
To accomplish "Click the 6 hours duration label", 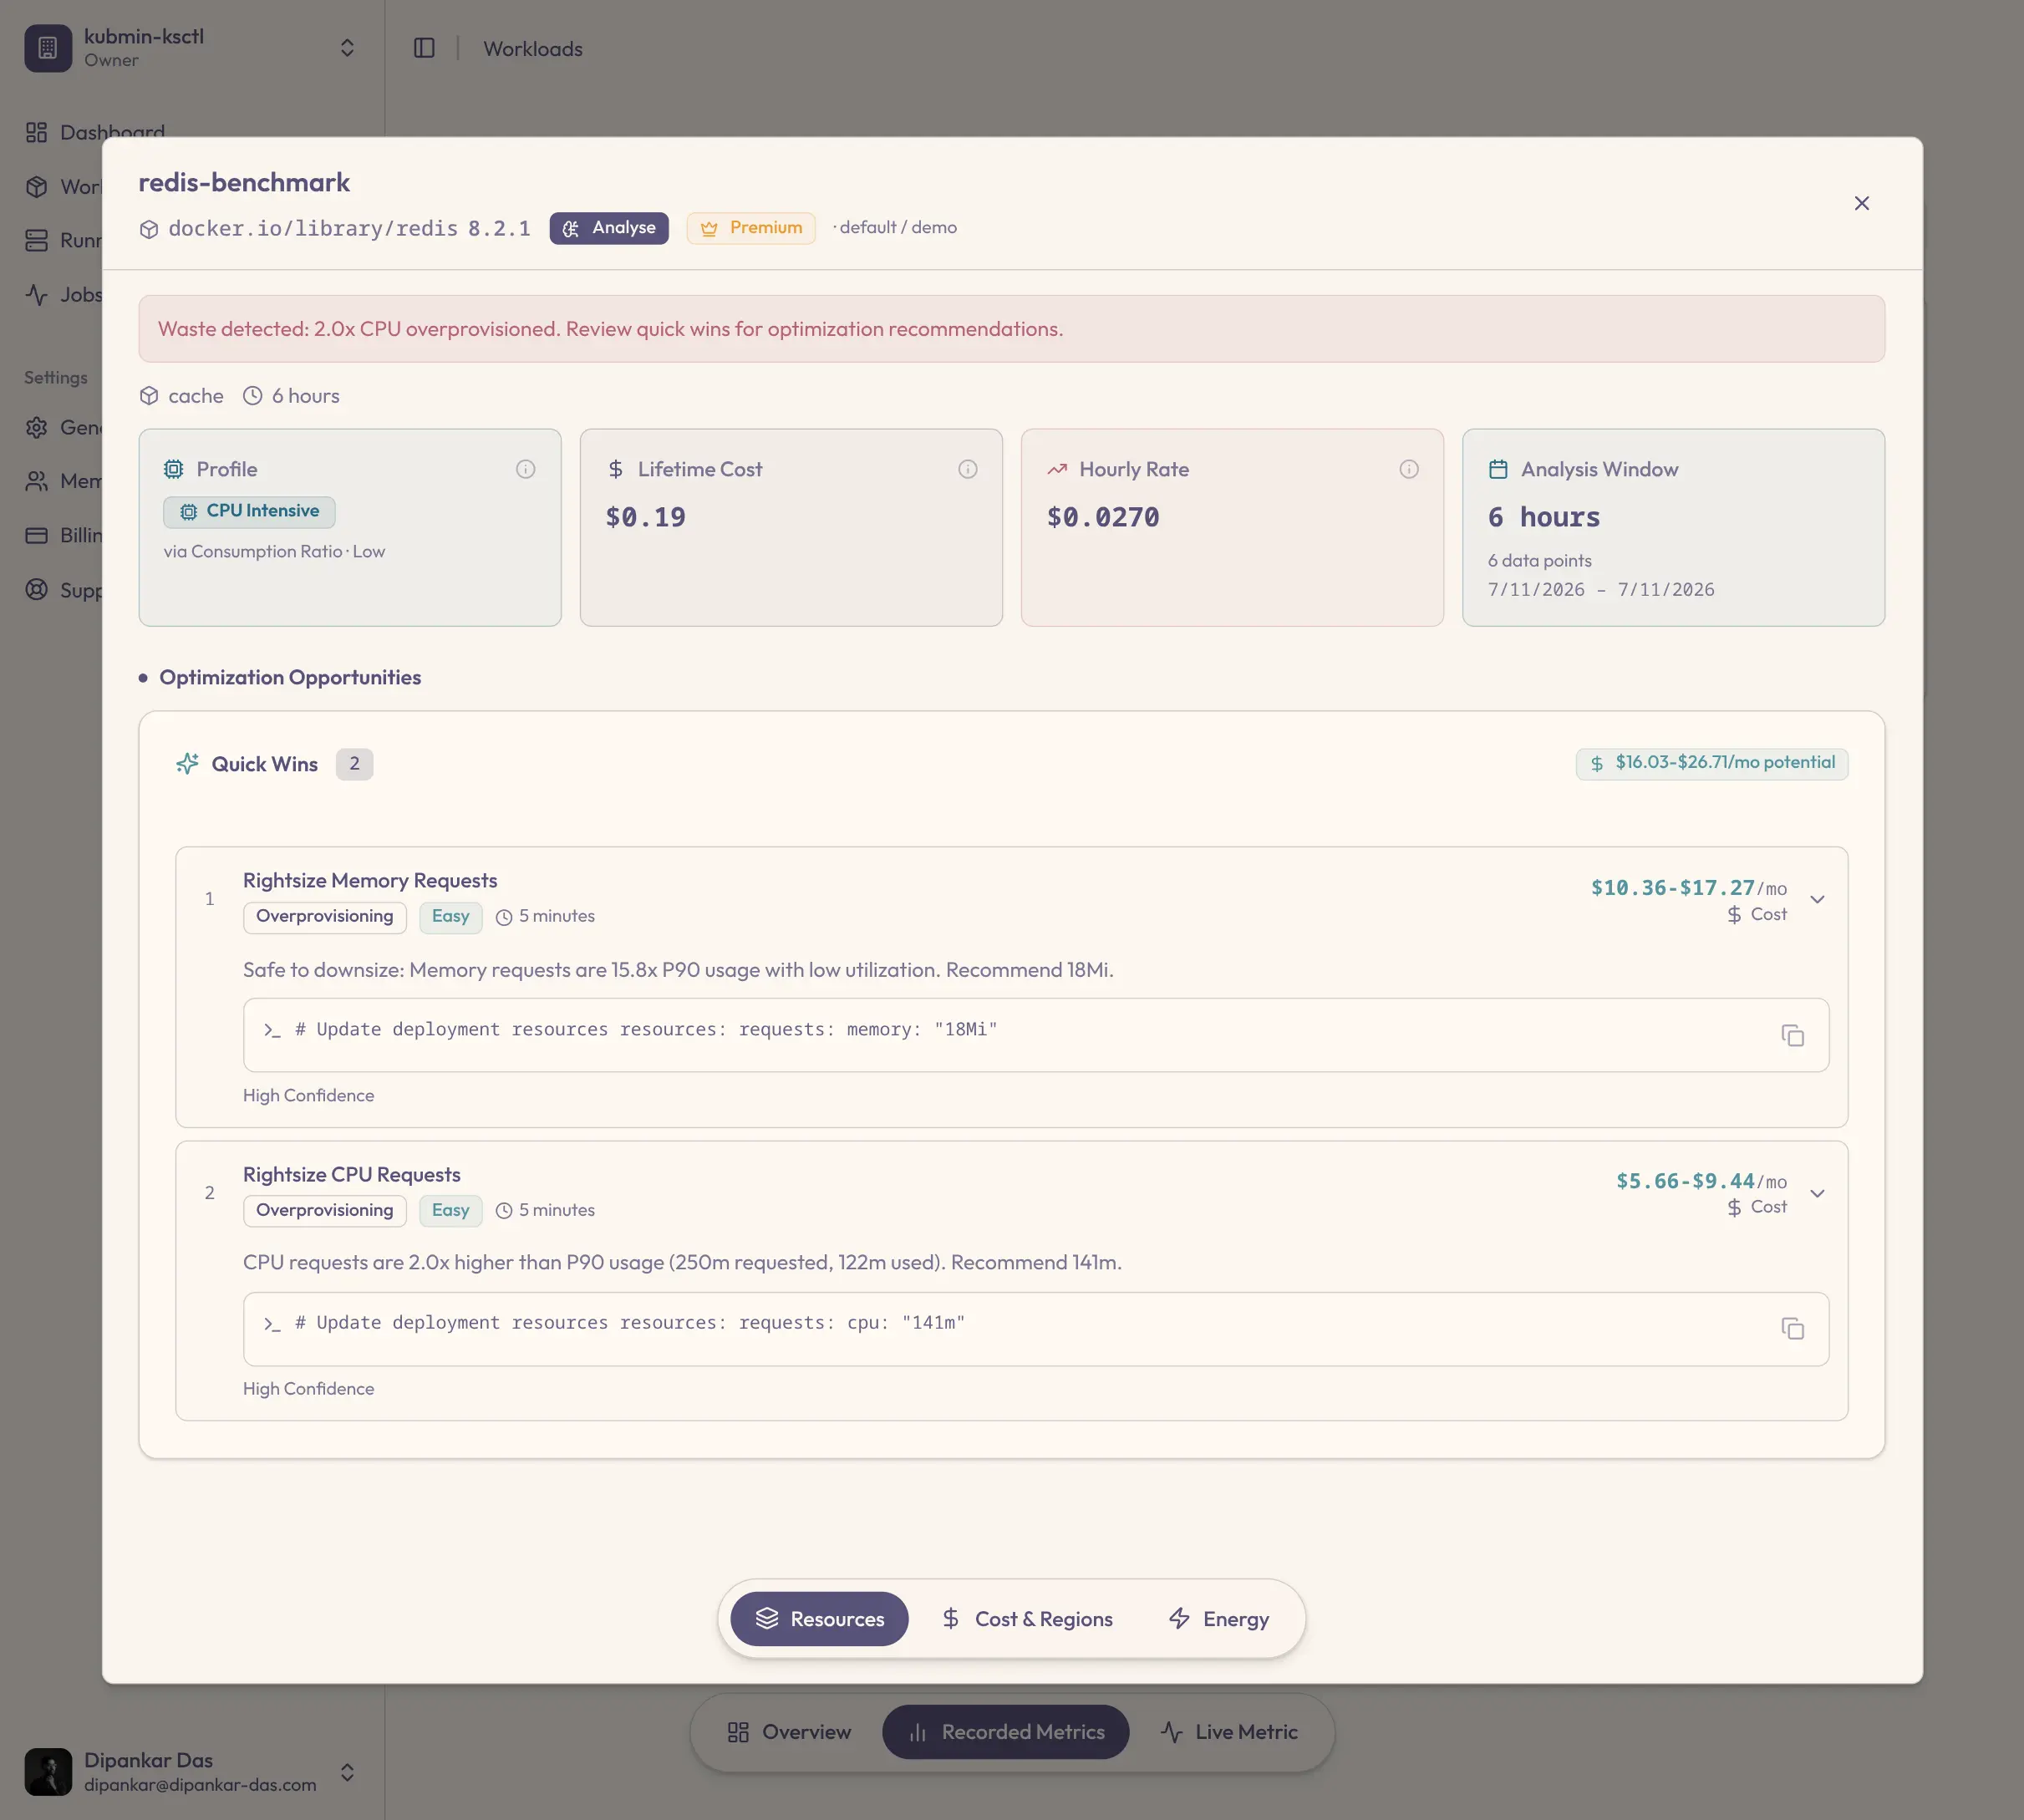I will [x=305, y=396].
